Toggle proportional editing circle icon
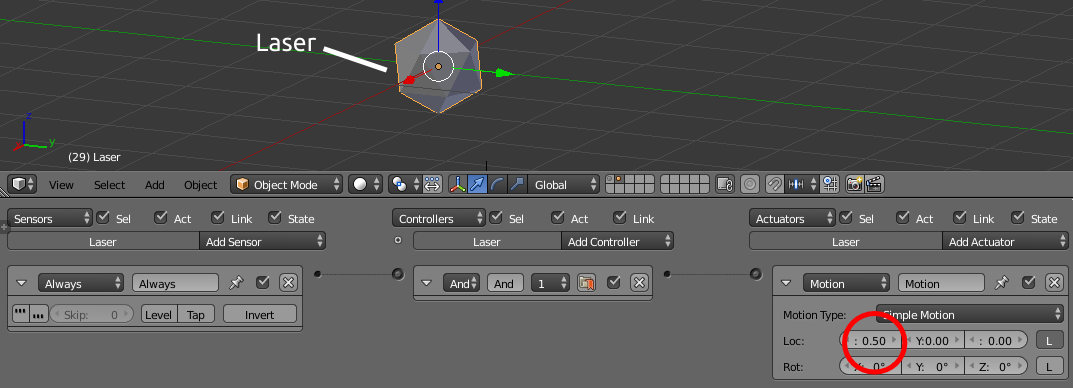This screenshot has height=388, width=1073. pos(751,185)
